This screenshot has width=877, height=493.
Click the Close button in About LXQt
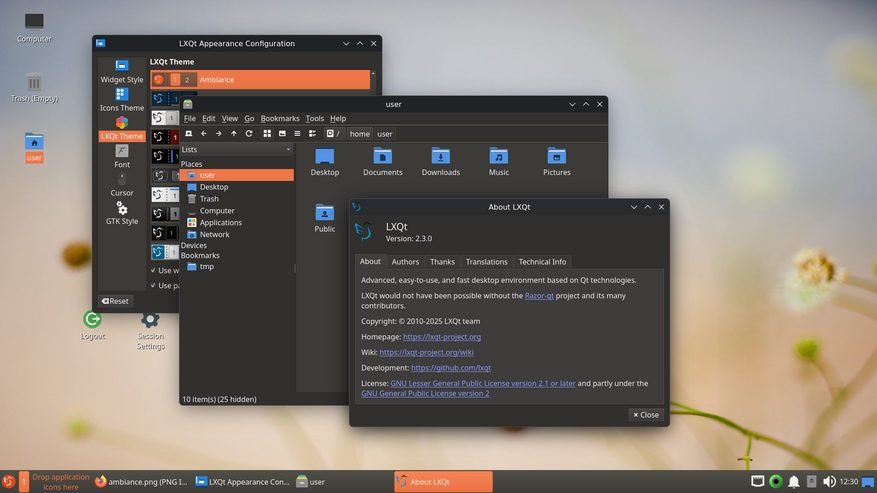(645, 414)
